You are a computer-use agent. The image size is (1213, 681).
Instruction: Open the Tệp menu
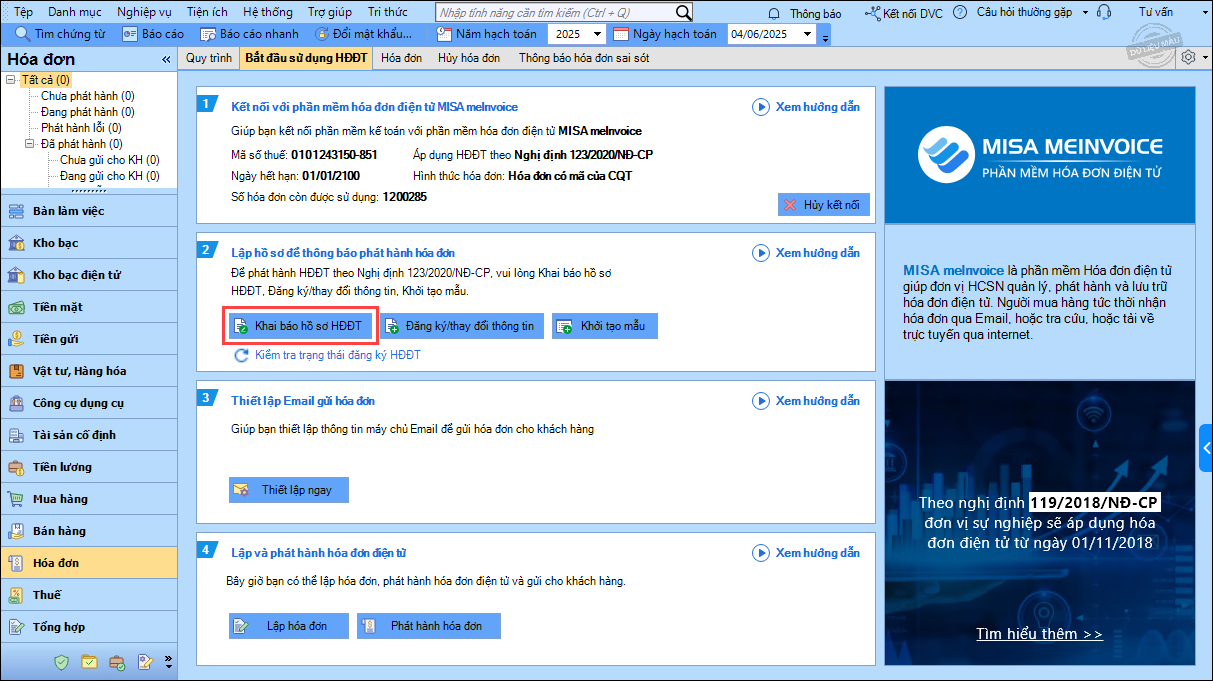[x=24, y=12]
